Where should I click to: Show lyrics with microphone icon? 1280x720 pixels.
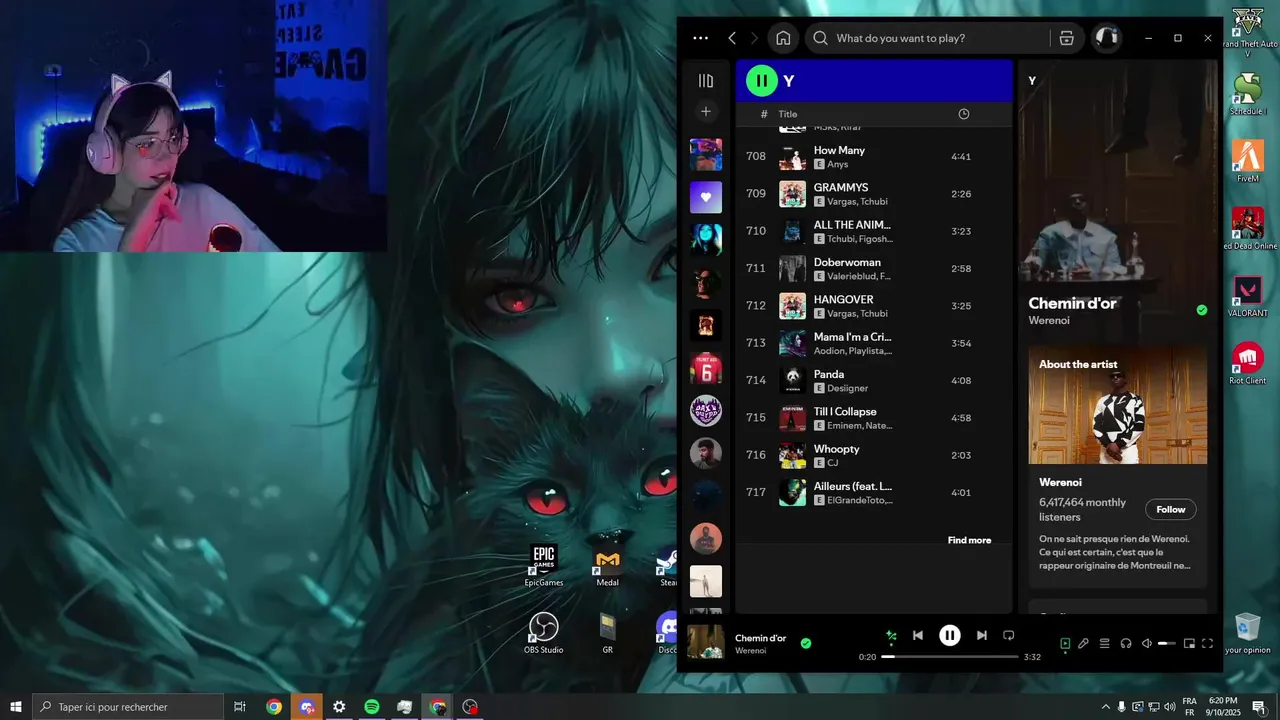[x=1083, y=644]
